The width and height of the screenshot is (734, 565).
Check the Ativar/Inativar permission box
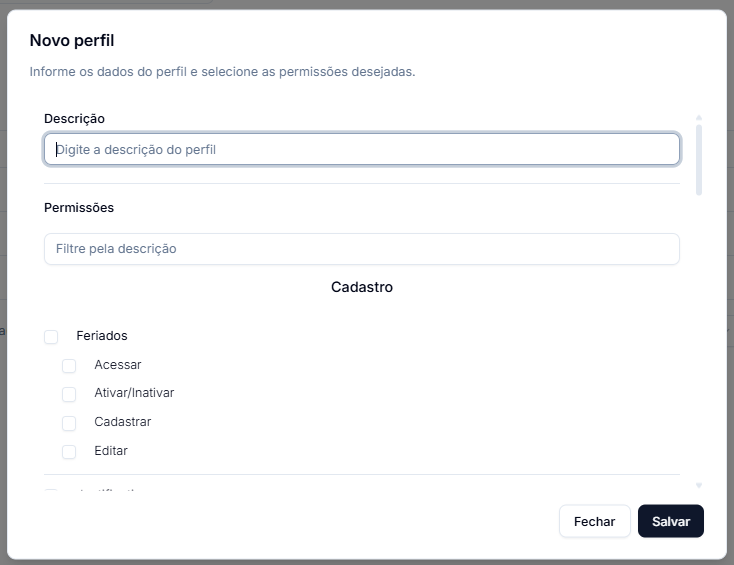69,394
